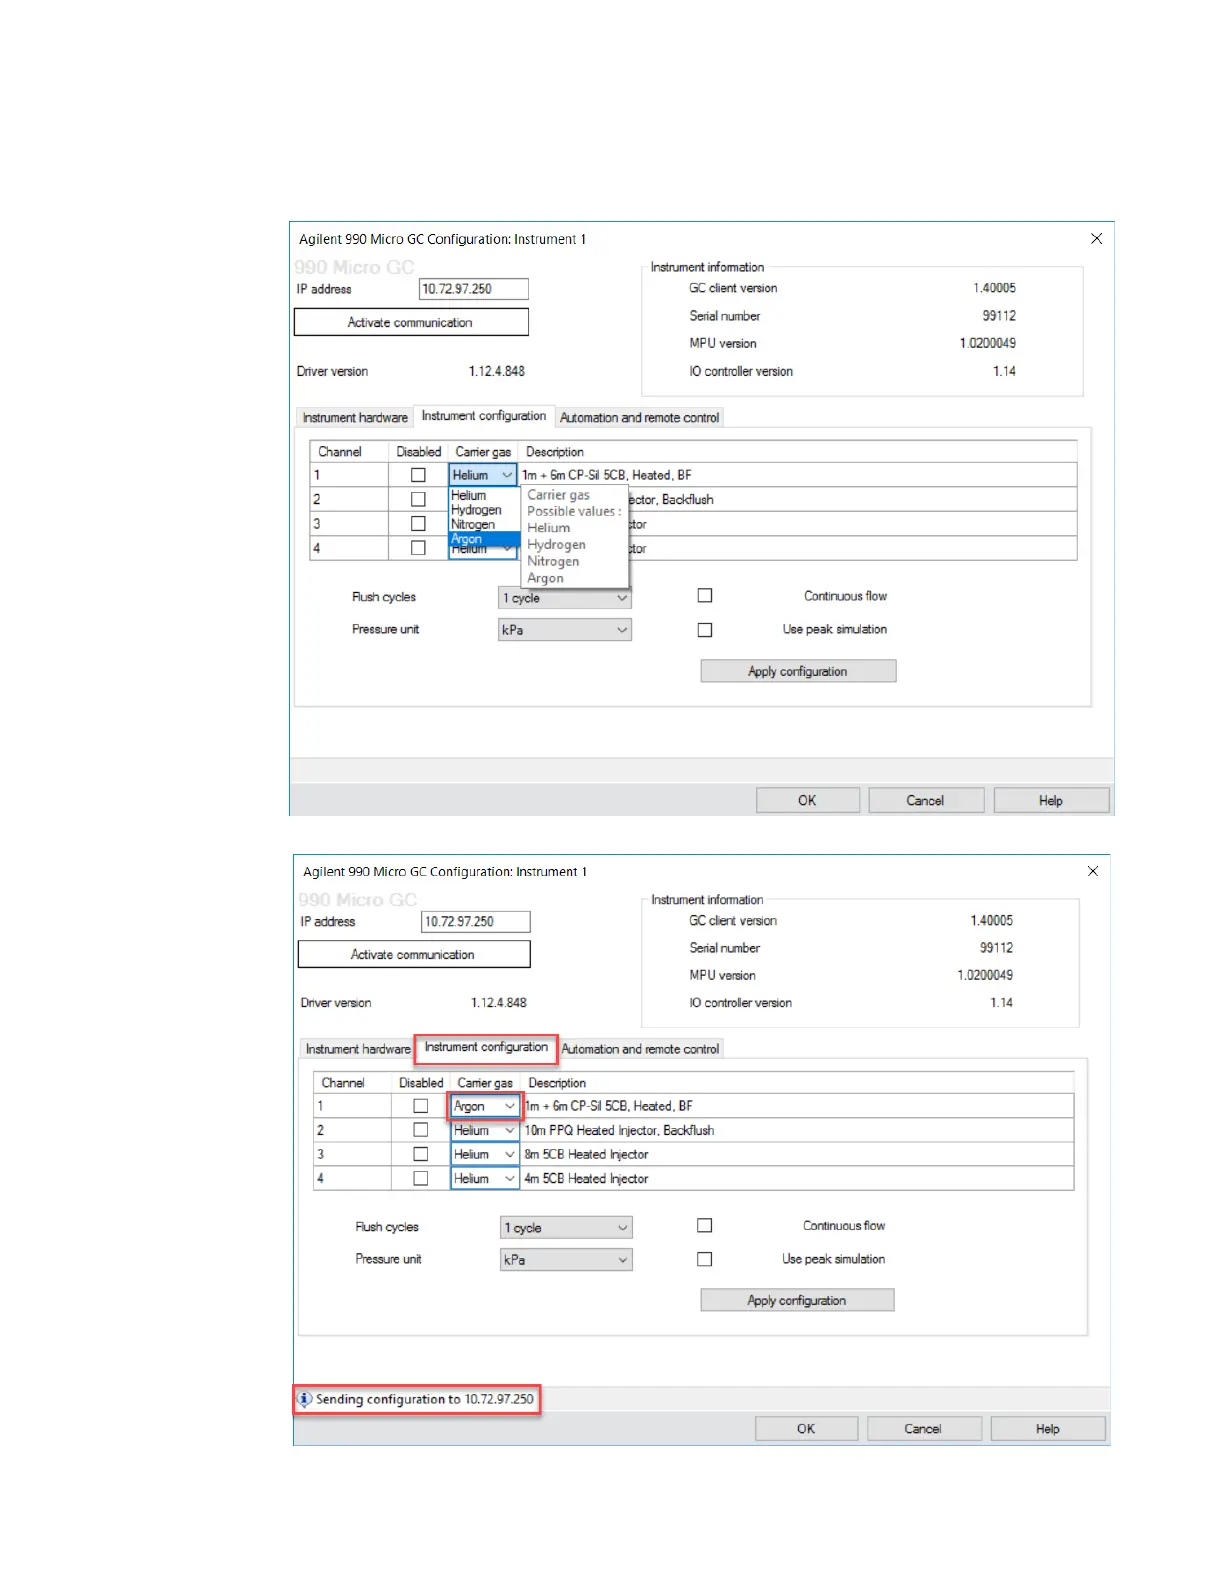The image size is (1224, 1584).
Task: Click Driver version 1.12.4.848 in upper dialog
Action: [497, 371]
